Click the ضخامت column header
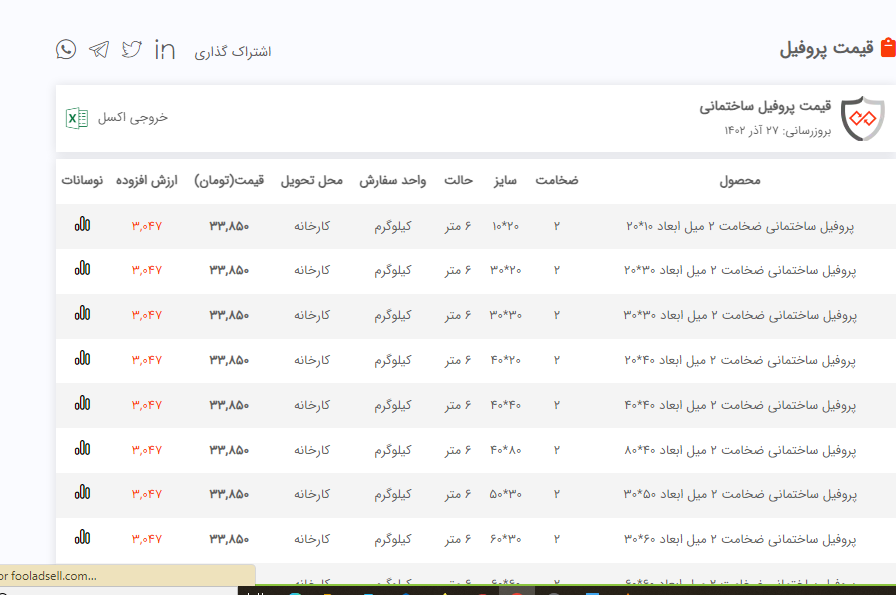 (556, 181)
